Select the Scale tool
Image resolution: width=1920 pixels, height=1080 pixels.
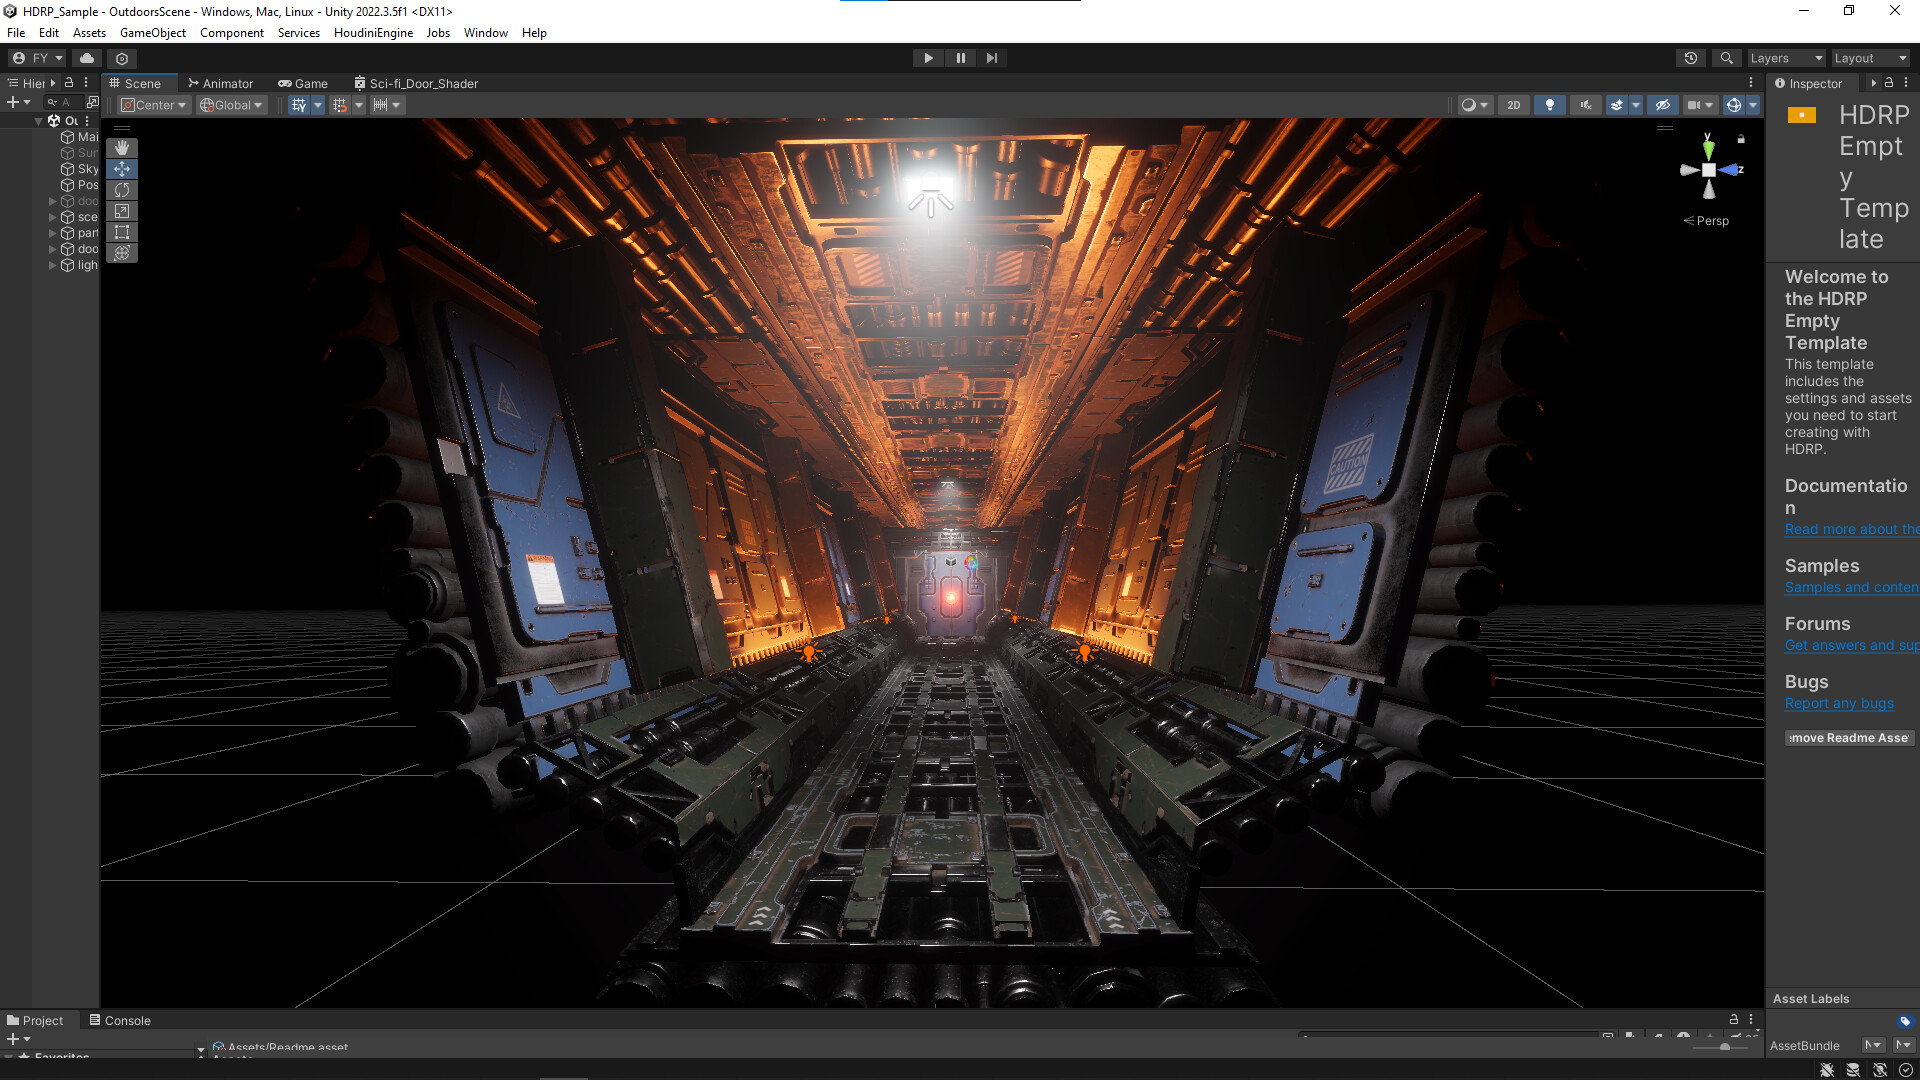coord(121,211)
